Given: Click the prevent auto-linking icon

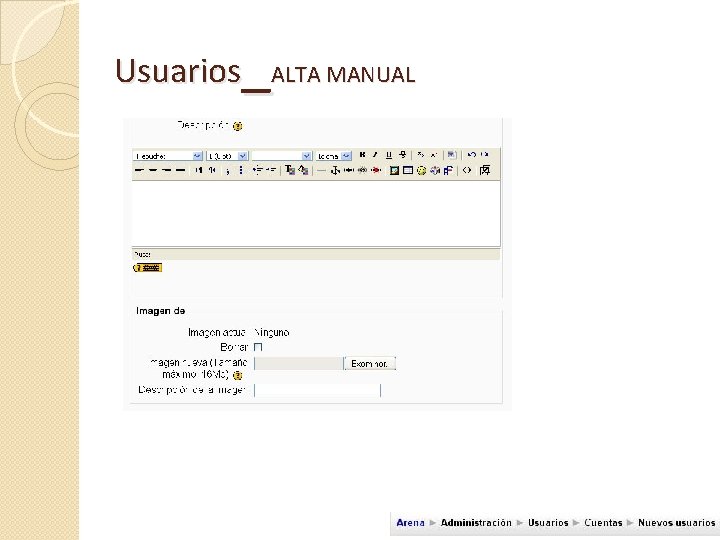Looking at the screenshot, I should (x=376, y=170).
